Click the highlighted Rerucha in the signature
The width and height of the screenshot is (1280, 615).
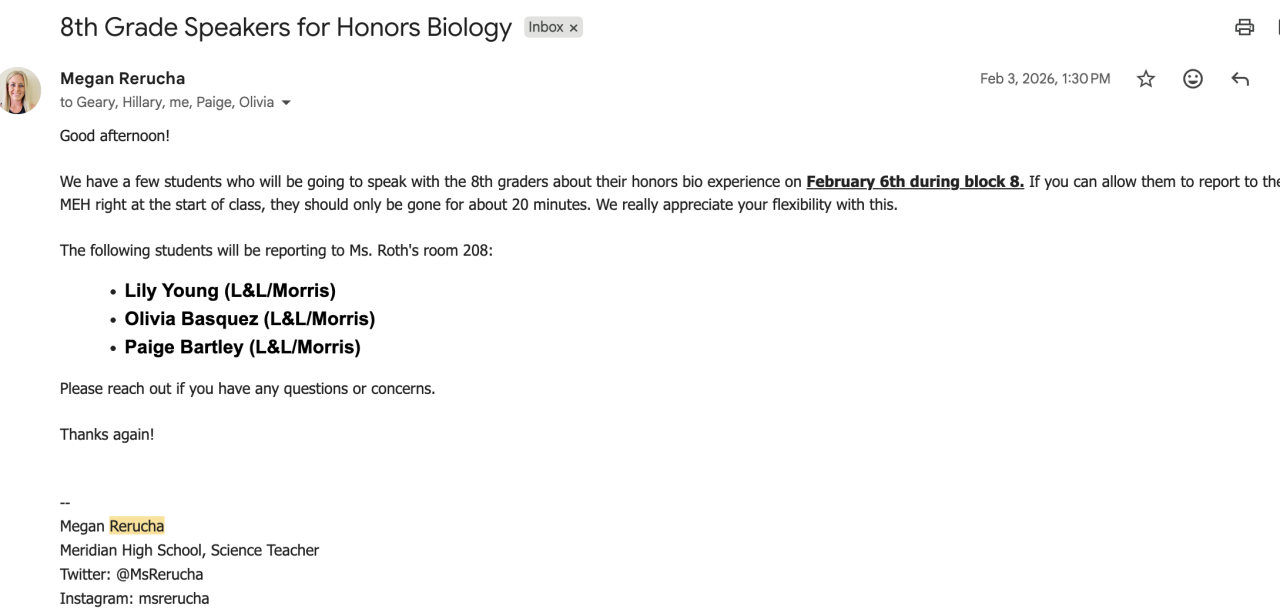(136, 526)
